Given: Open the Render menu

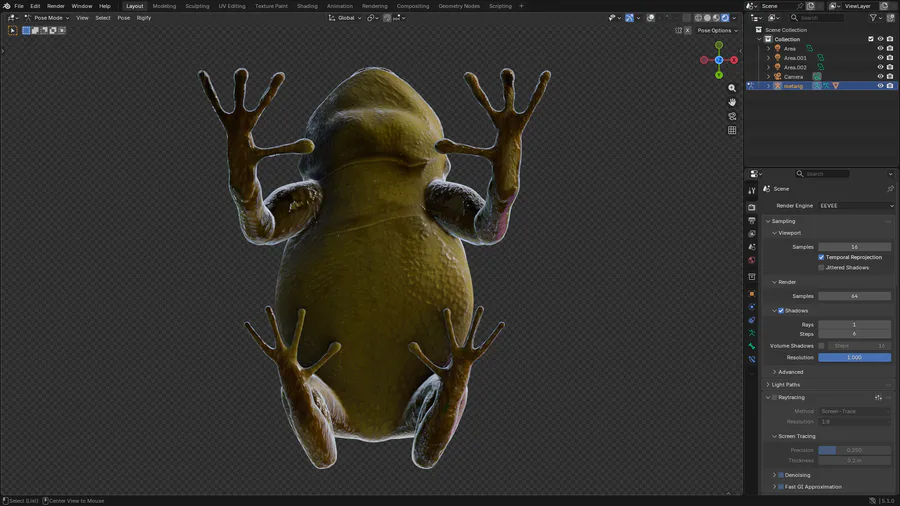Looking at the screenshot, I should coord(56,6).
